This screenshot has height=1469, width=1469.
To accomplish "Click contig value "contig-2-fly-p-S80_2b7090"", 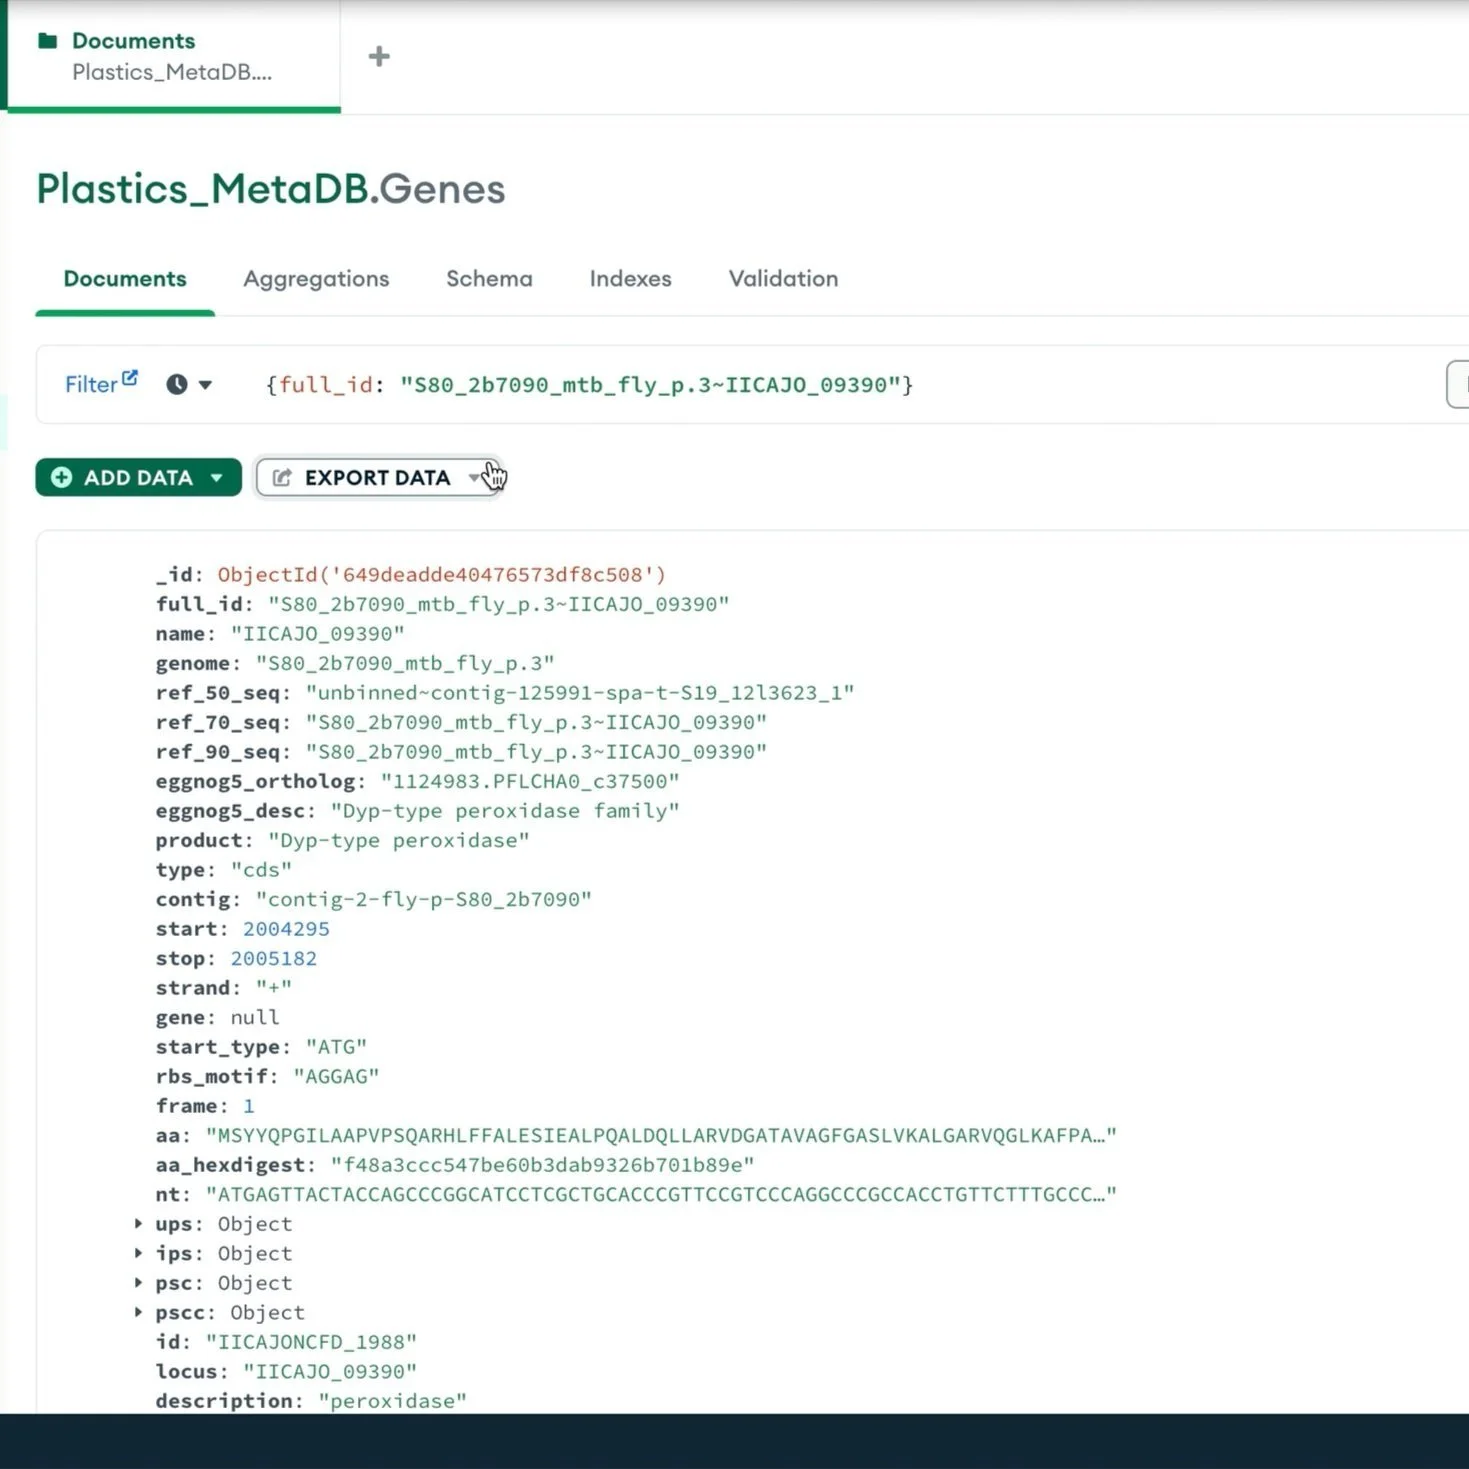I will point(424,899).
